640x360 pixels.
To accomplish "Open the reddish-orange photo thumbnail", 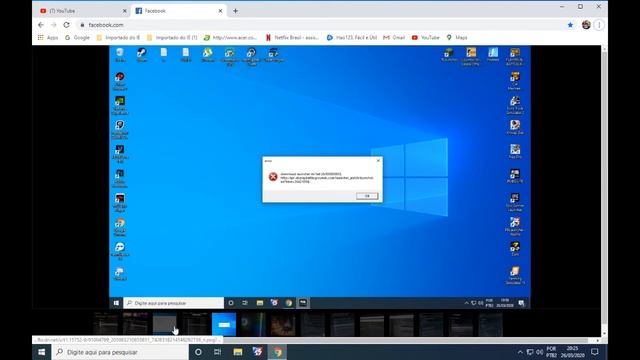I will click(x=283, y=324).
